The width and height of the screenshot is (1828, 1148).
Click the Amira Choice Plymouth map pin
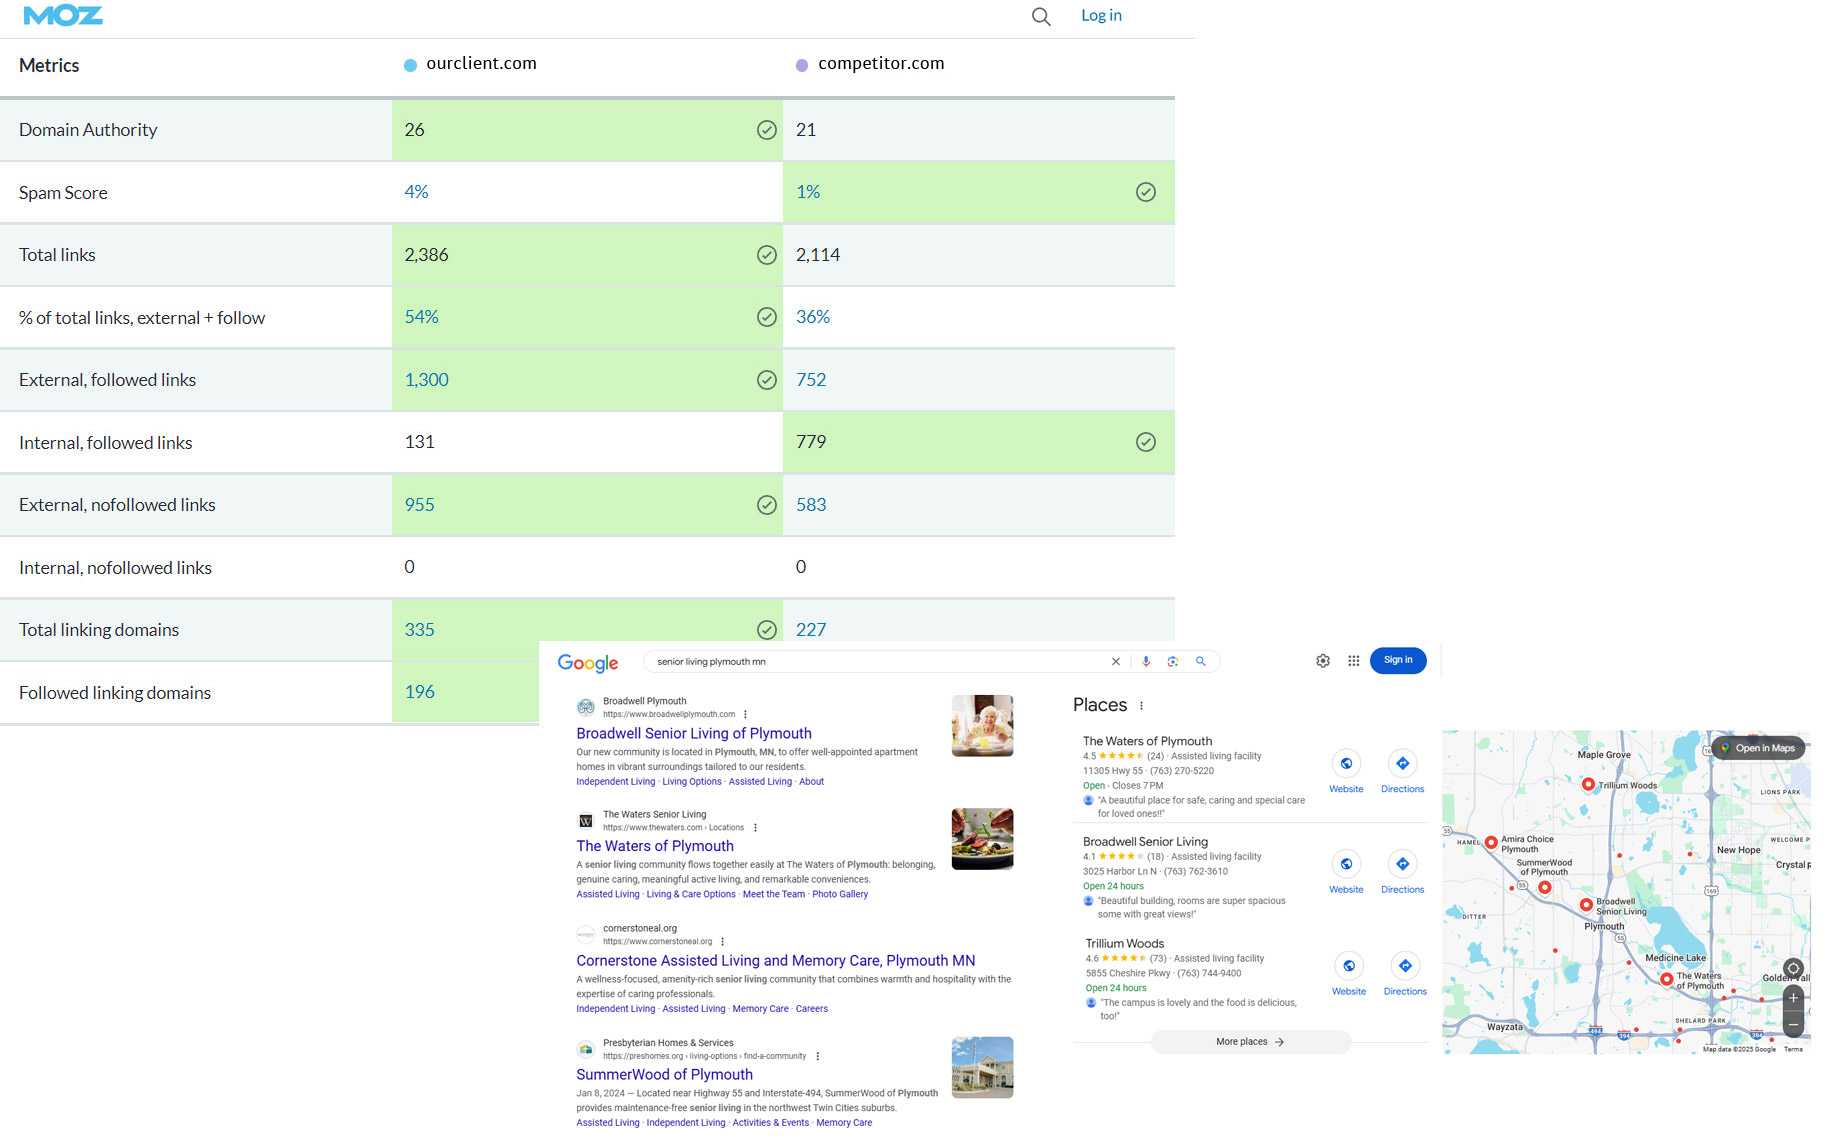click(x=1491, y=843)
